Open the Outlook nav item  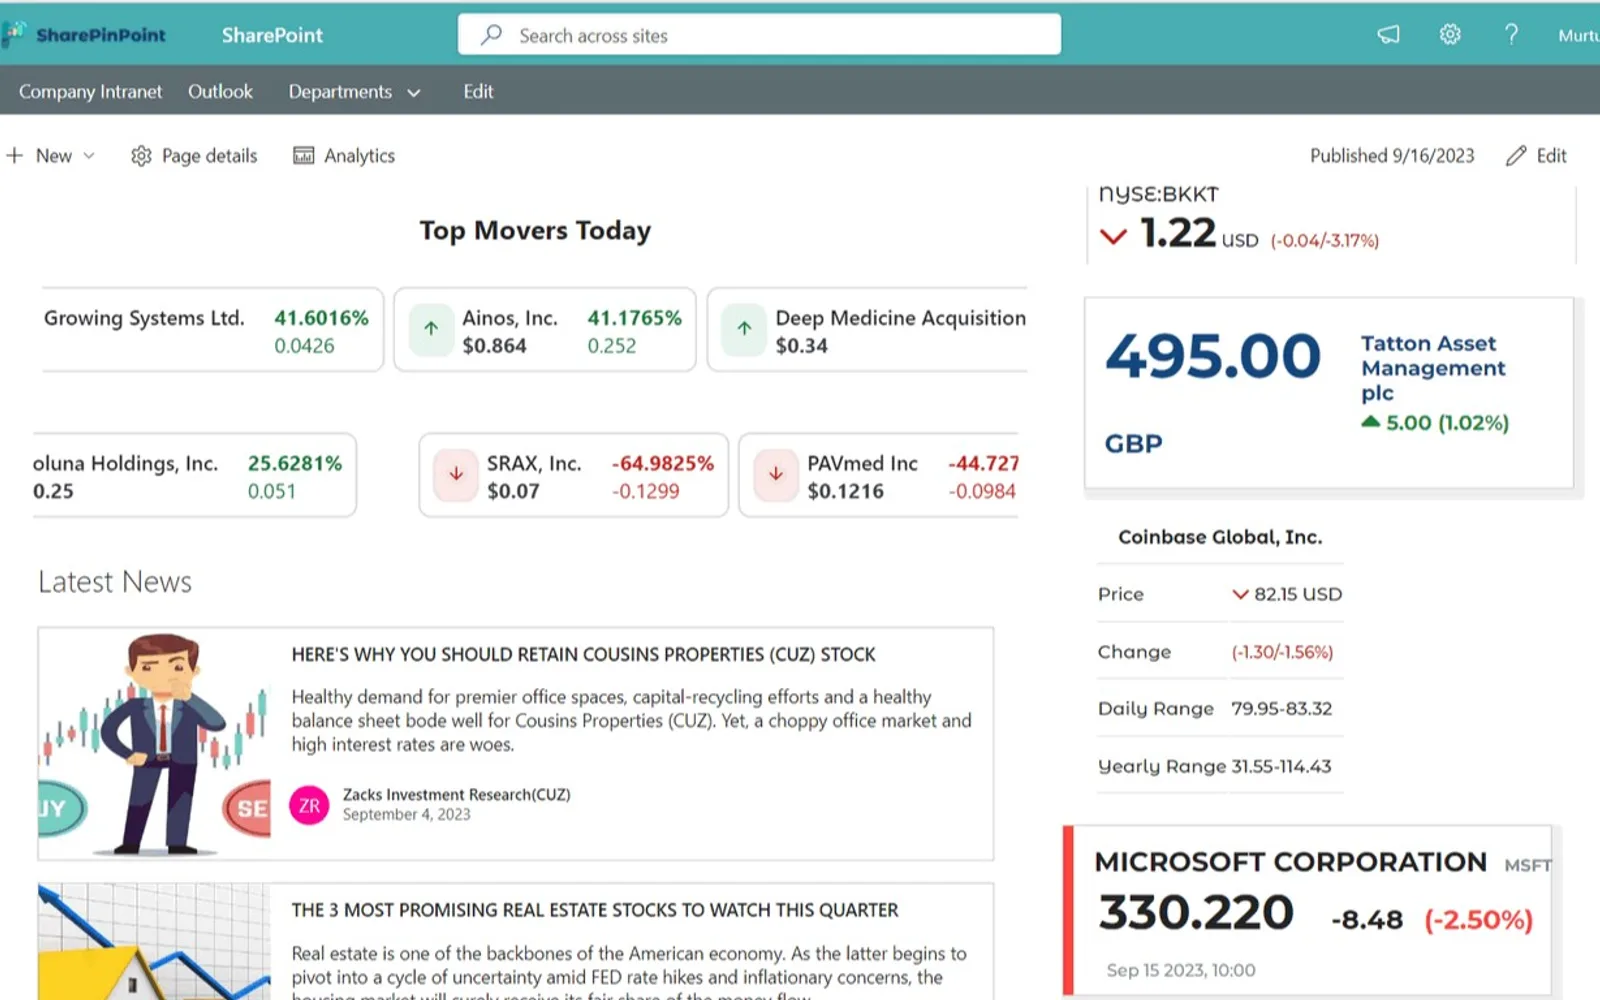tap(220, 92)
